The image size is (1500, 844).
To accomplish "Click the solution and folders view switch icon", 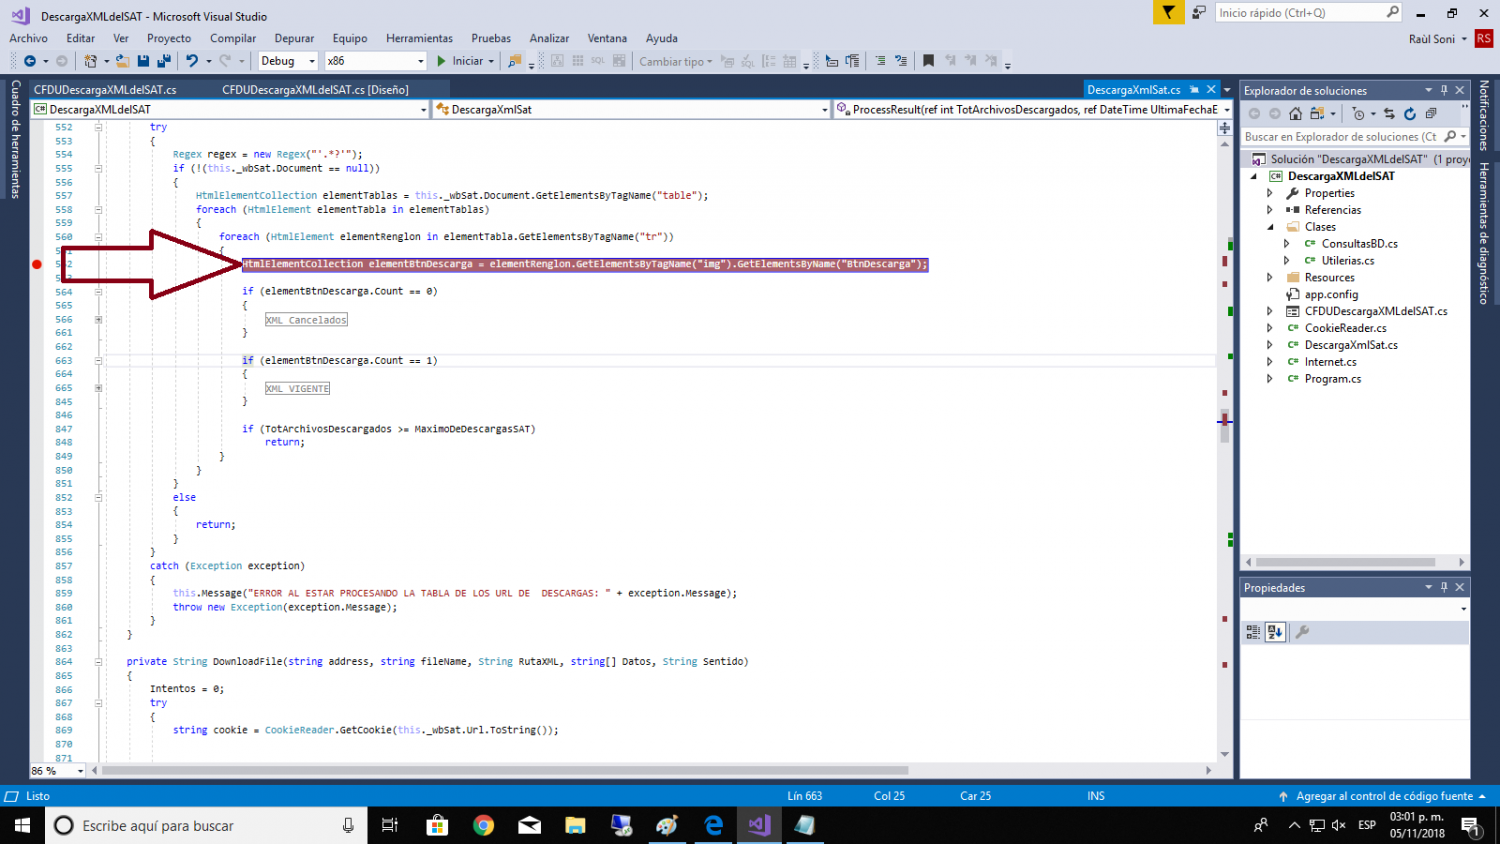I will (x=1317, y=113).
